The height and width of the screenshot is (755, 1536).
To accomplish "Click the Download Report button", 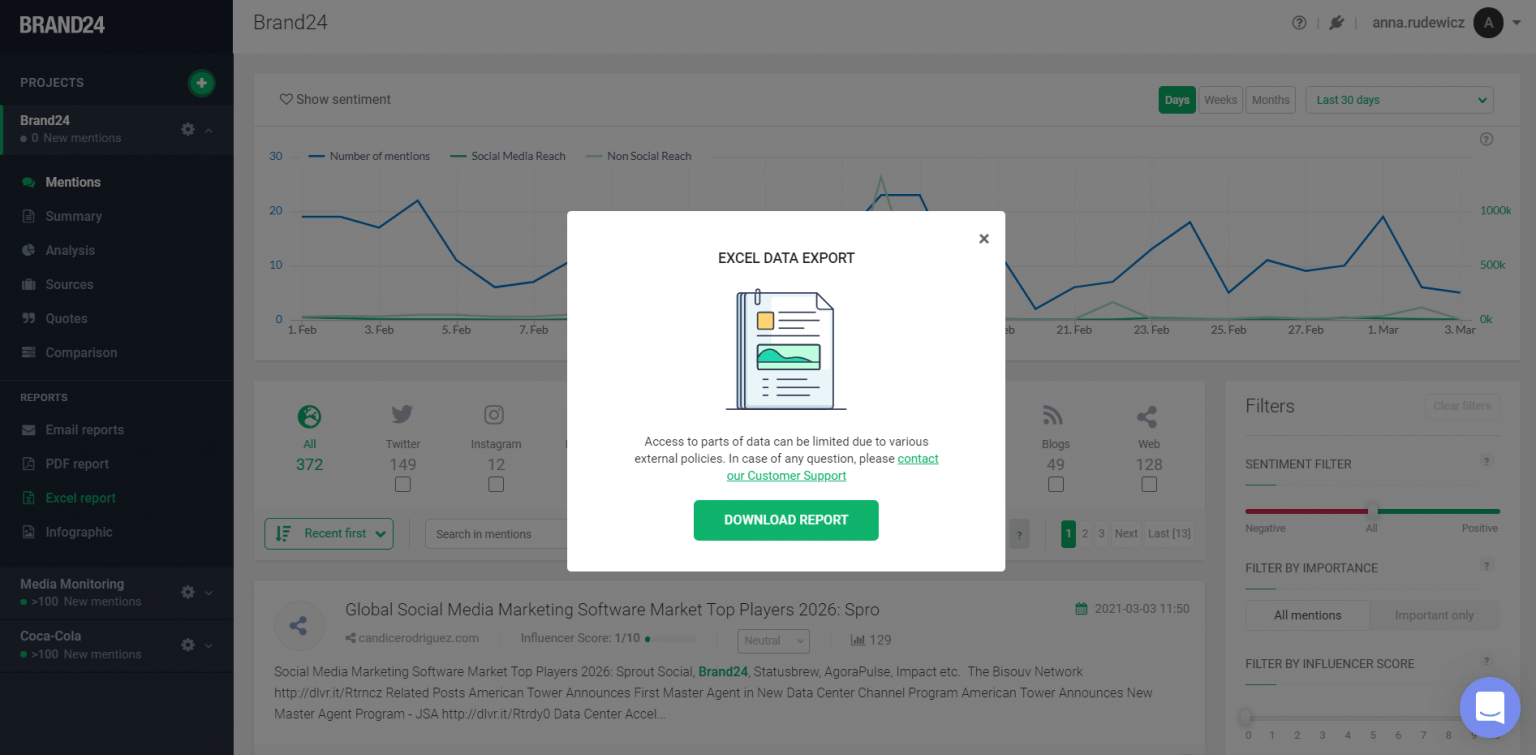I will [786, 520].
